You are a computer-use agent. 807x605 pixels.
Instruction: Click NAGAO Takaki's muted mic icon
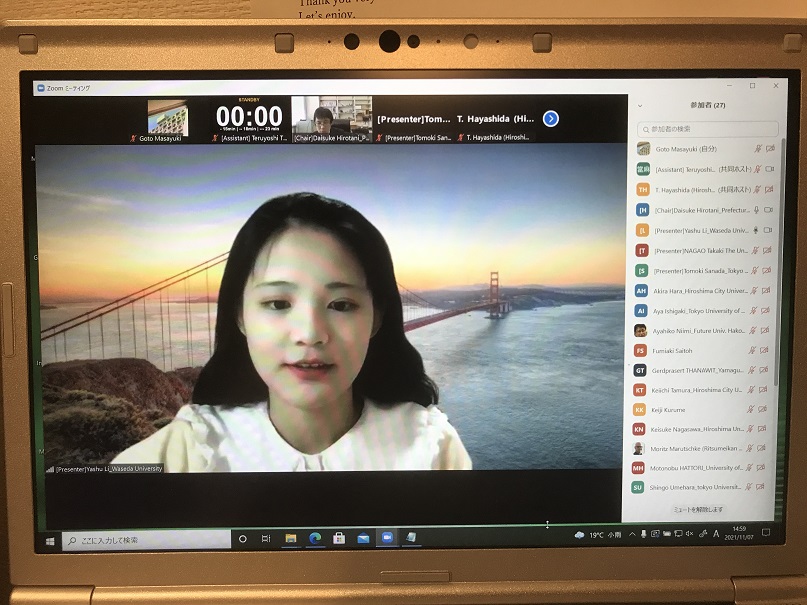(755, 251)
